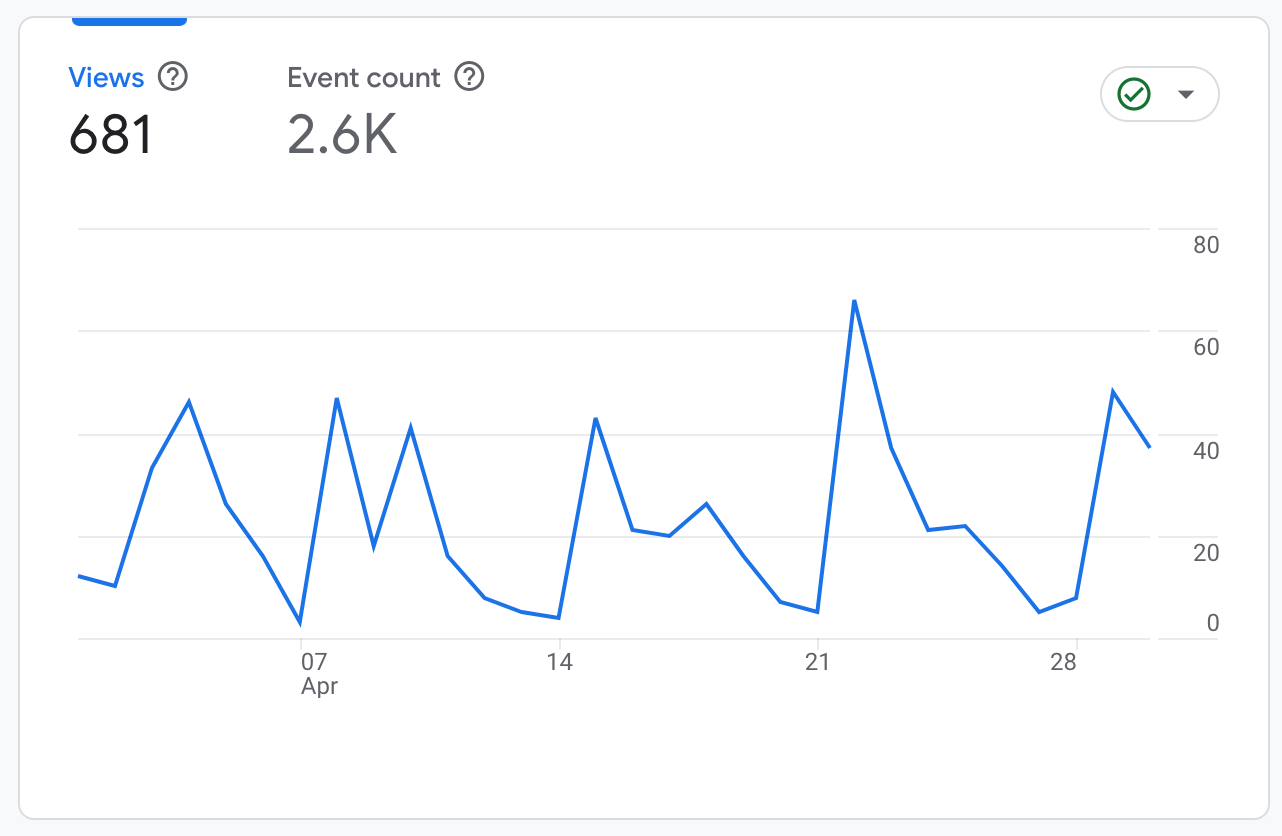Click the 0 label on the y-axis
Viewport: 1282px width, 836px height.
tap(1212, 624)
